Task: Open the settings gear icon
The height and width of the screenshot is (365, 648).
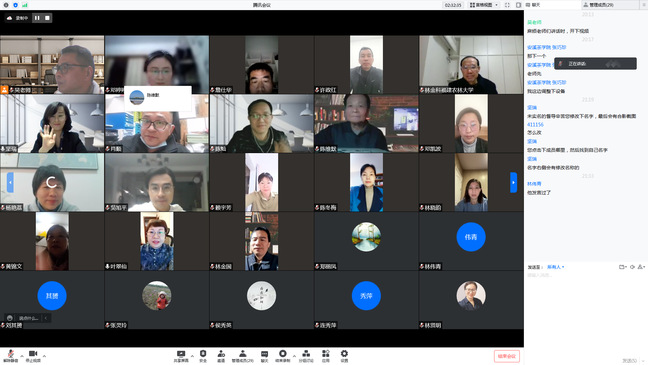Action: [344, 356]
